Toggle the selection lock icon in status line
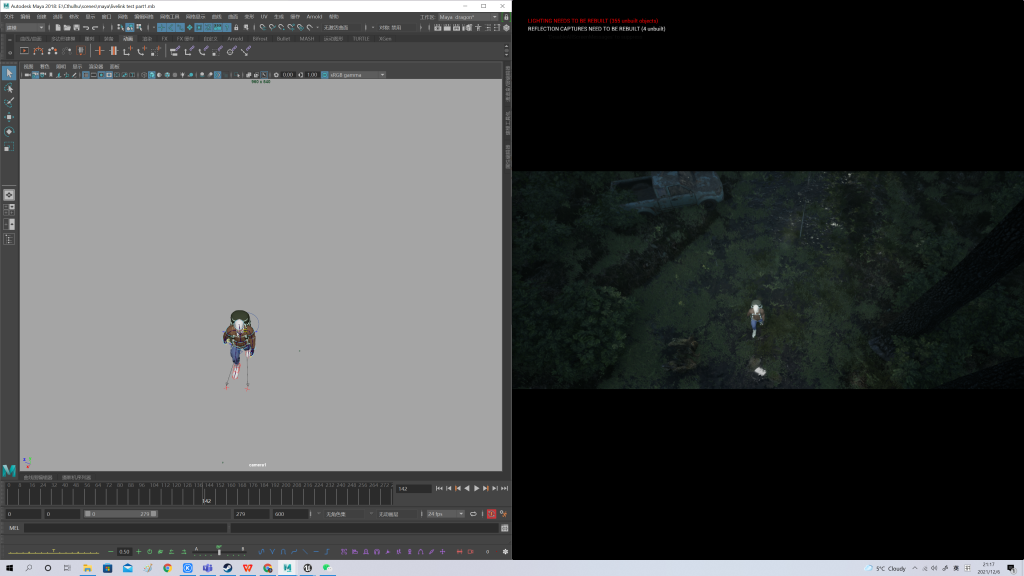 (x=236, y=27)
